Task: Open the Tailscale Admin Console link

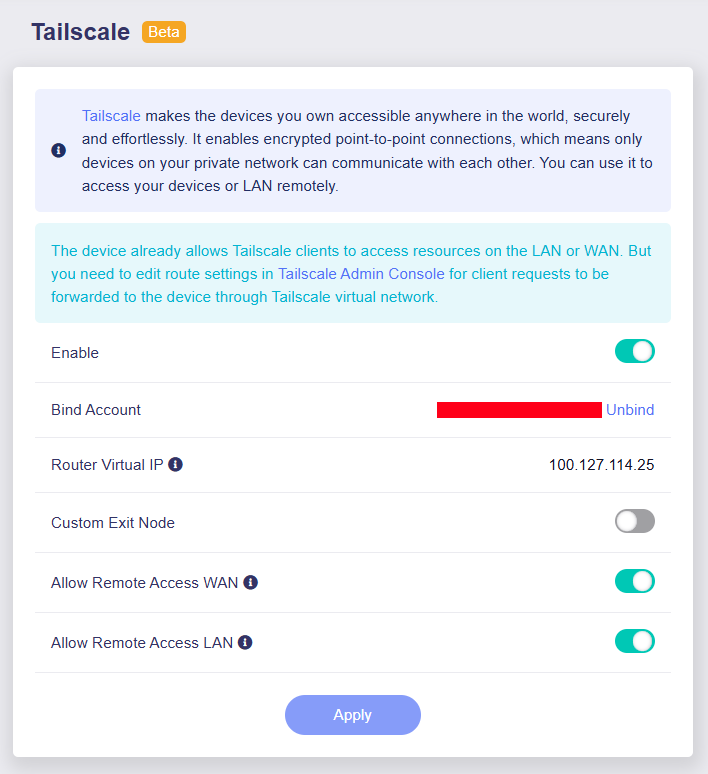Action: [361, 273]
